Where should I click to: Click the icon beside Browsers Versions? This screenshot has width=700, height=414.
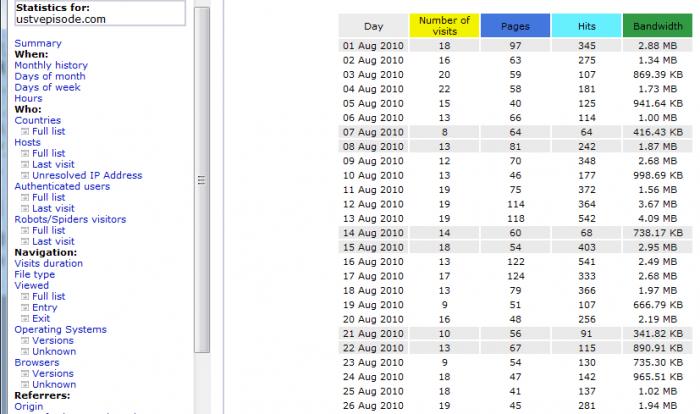pos(25,373)
